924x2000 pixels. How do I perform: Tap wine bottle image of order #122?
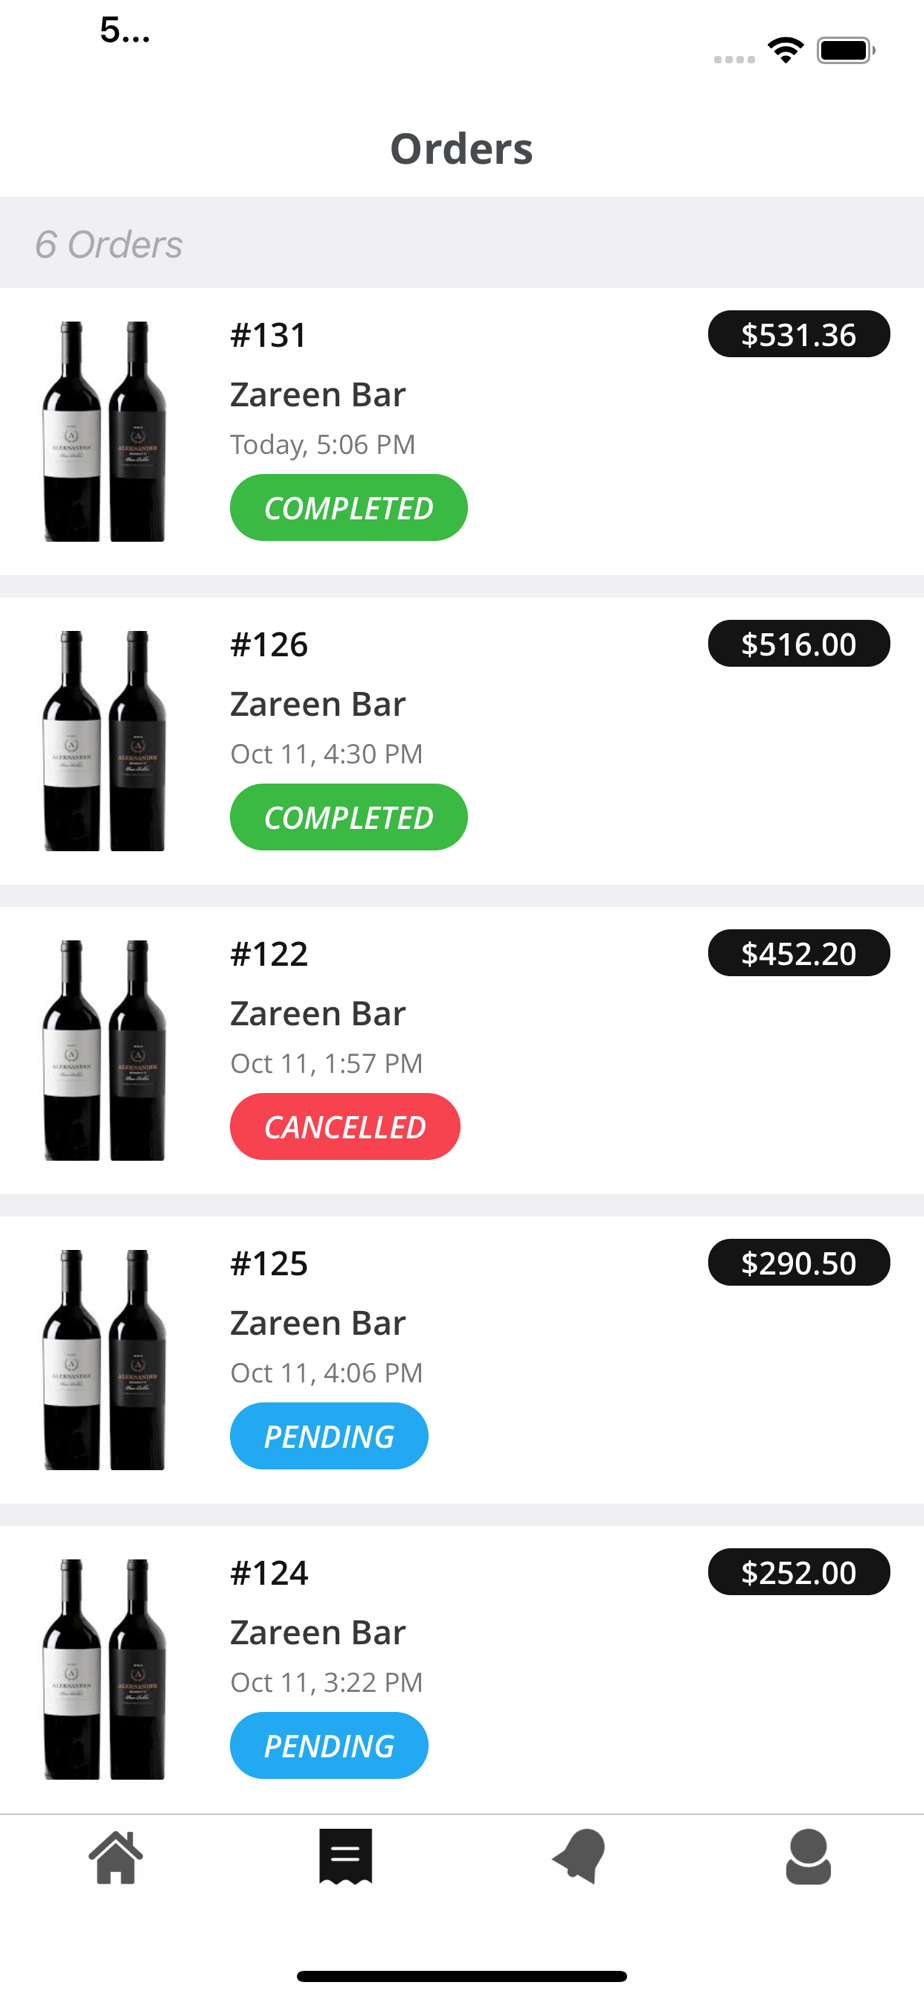[x=104, y=1050]
